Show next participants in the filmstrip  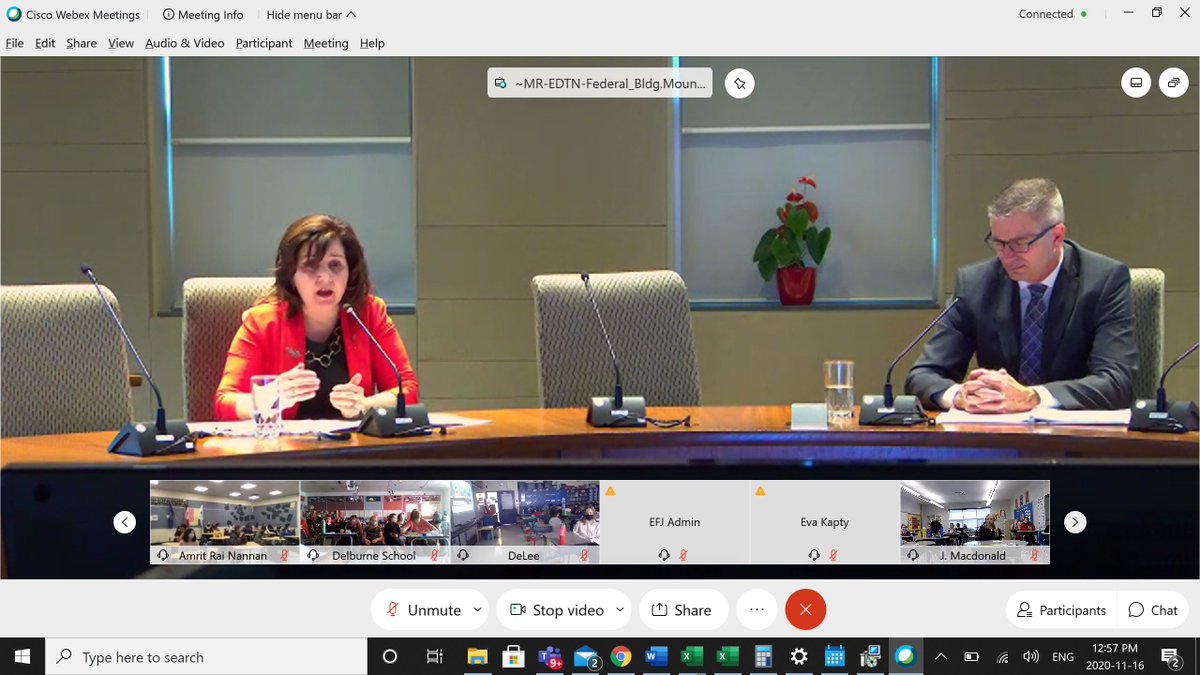pyautogui.click(x=1075, y=522)
